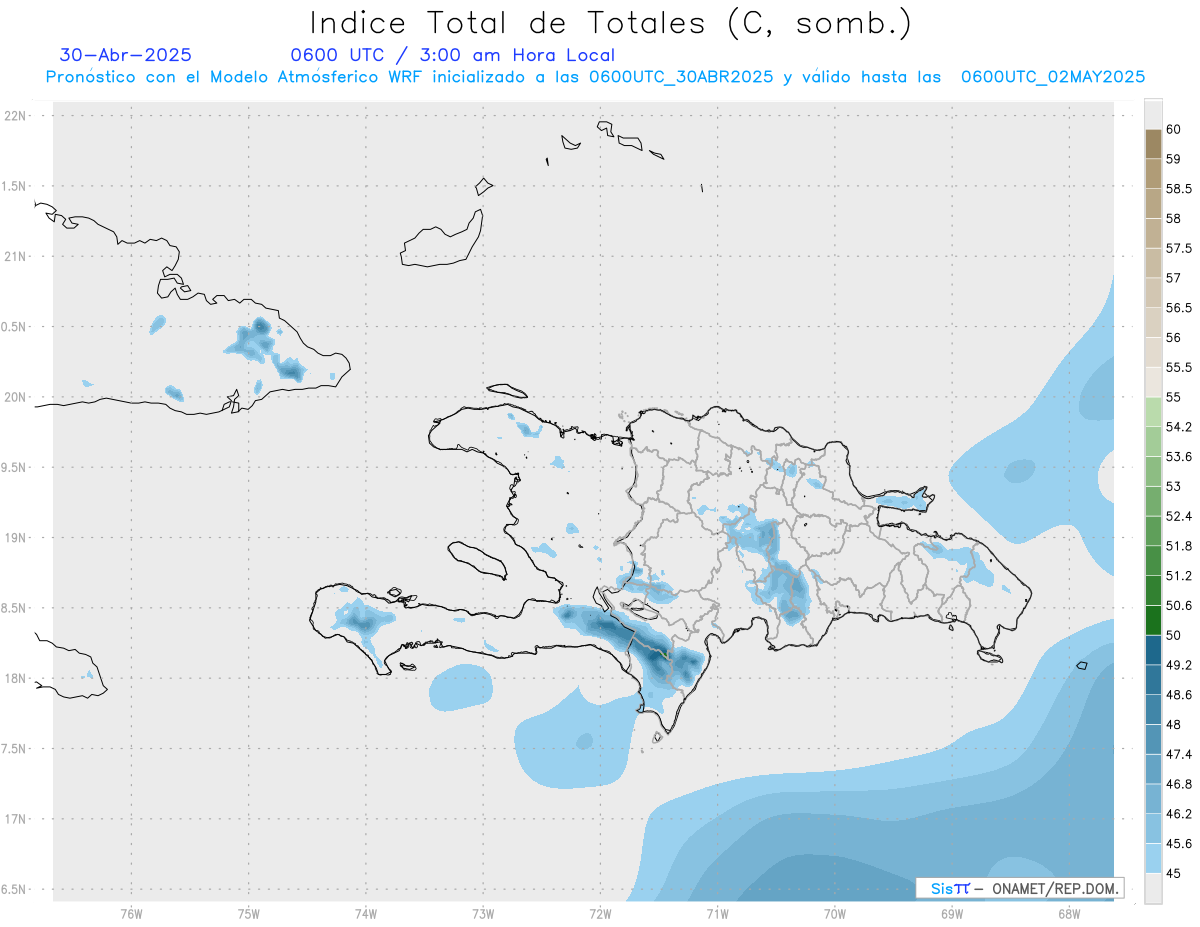Viewport: 1200px width, 927px height.
Task: Click the "18N" latitude label
Action: (17, 679)
